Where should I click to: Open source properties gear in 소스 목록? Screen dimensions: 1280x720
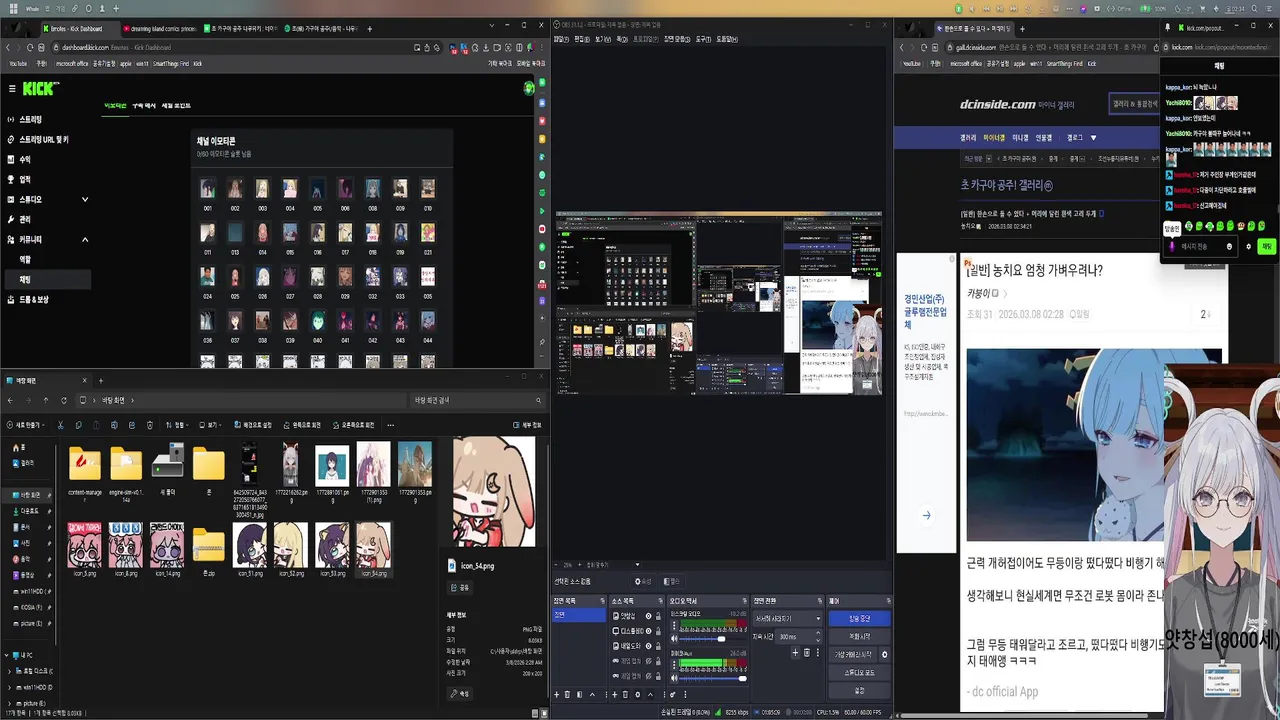tap(638, 694)
